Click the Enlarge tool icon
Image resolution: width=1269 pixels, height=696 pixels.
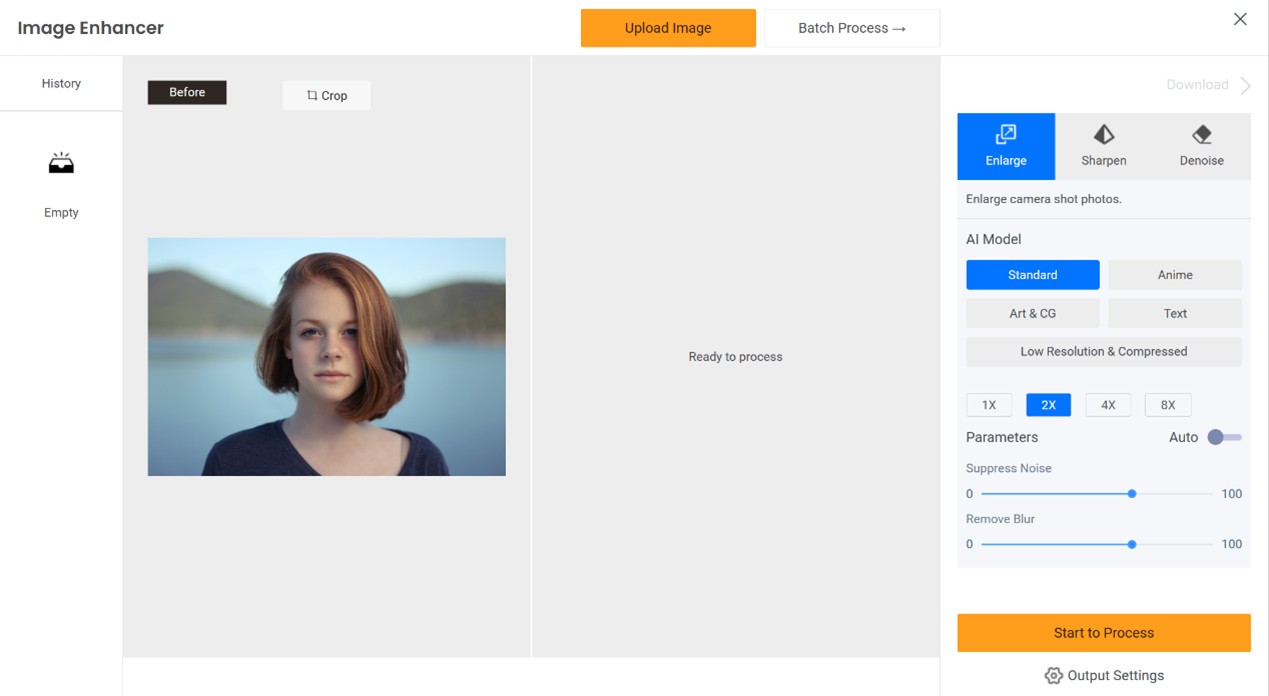(1005, 135)
